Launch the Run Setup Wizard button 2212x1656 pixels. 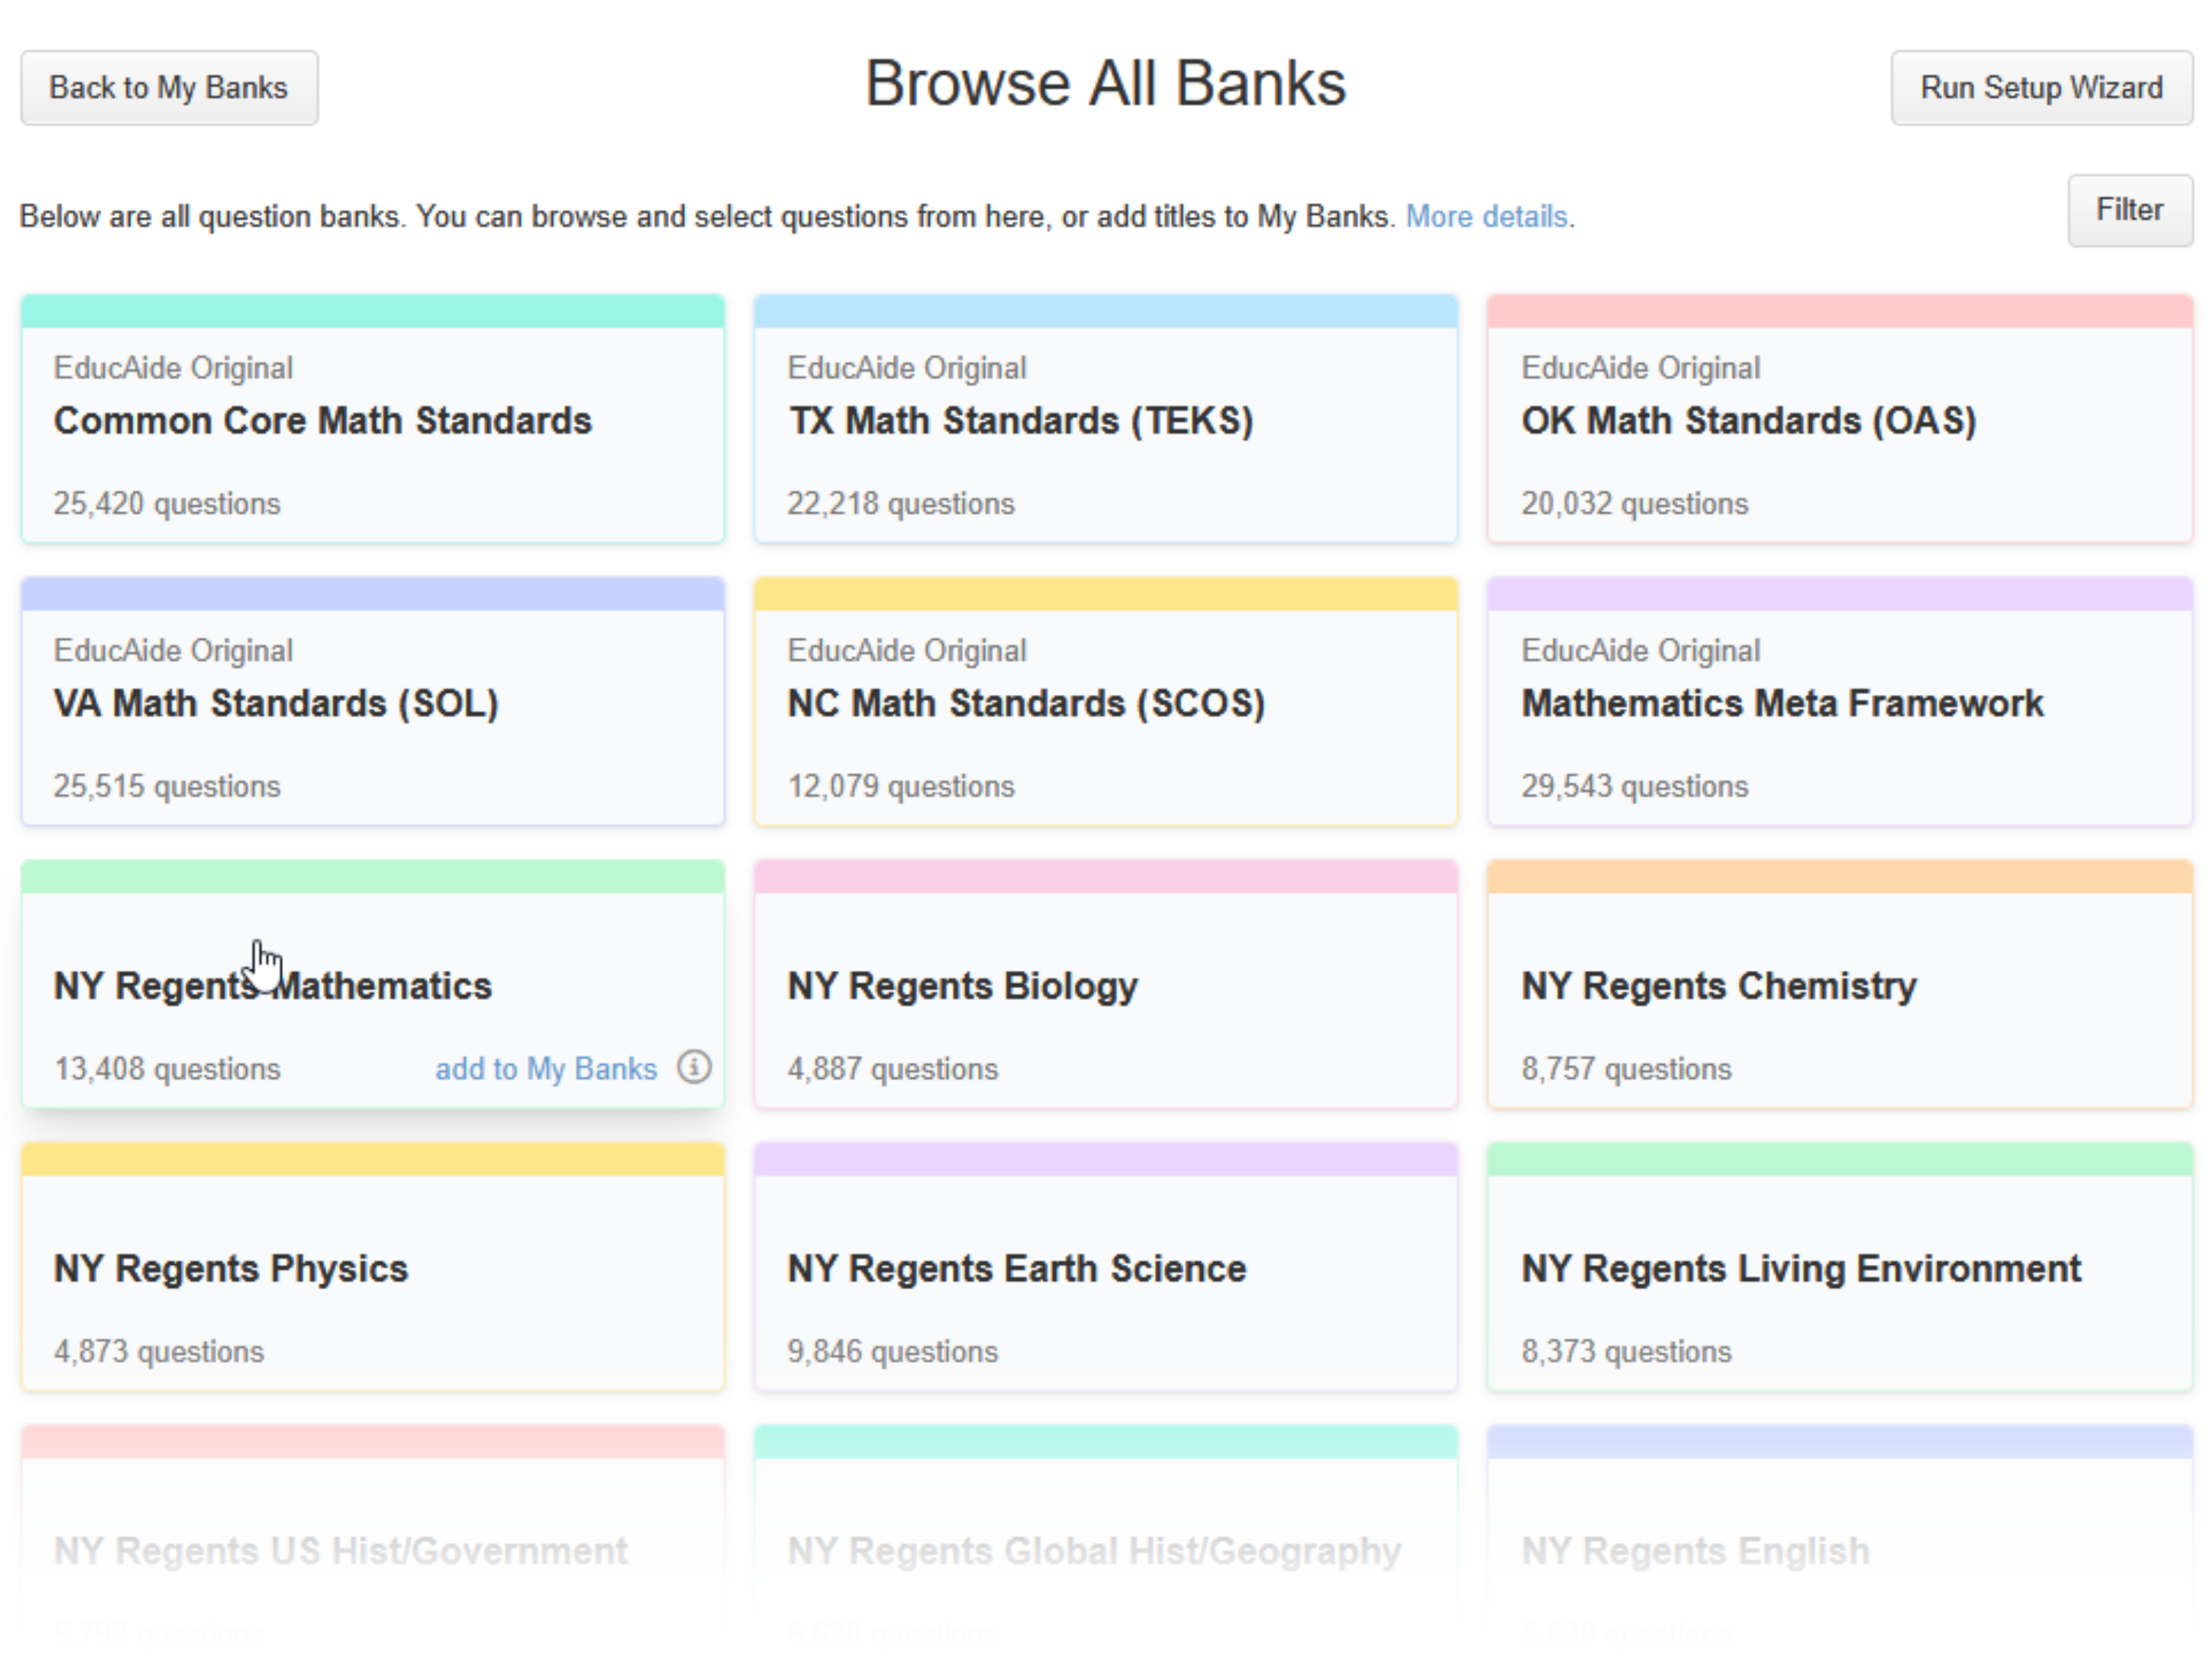[x=2041, y=88]
